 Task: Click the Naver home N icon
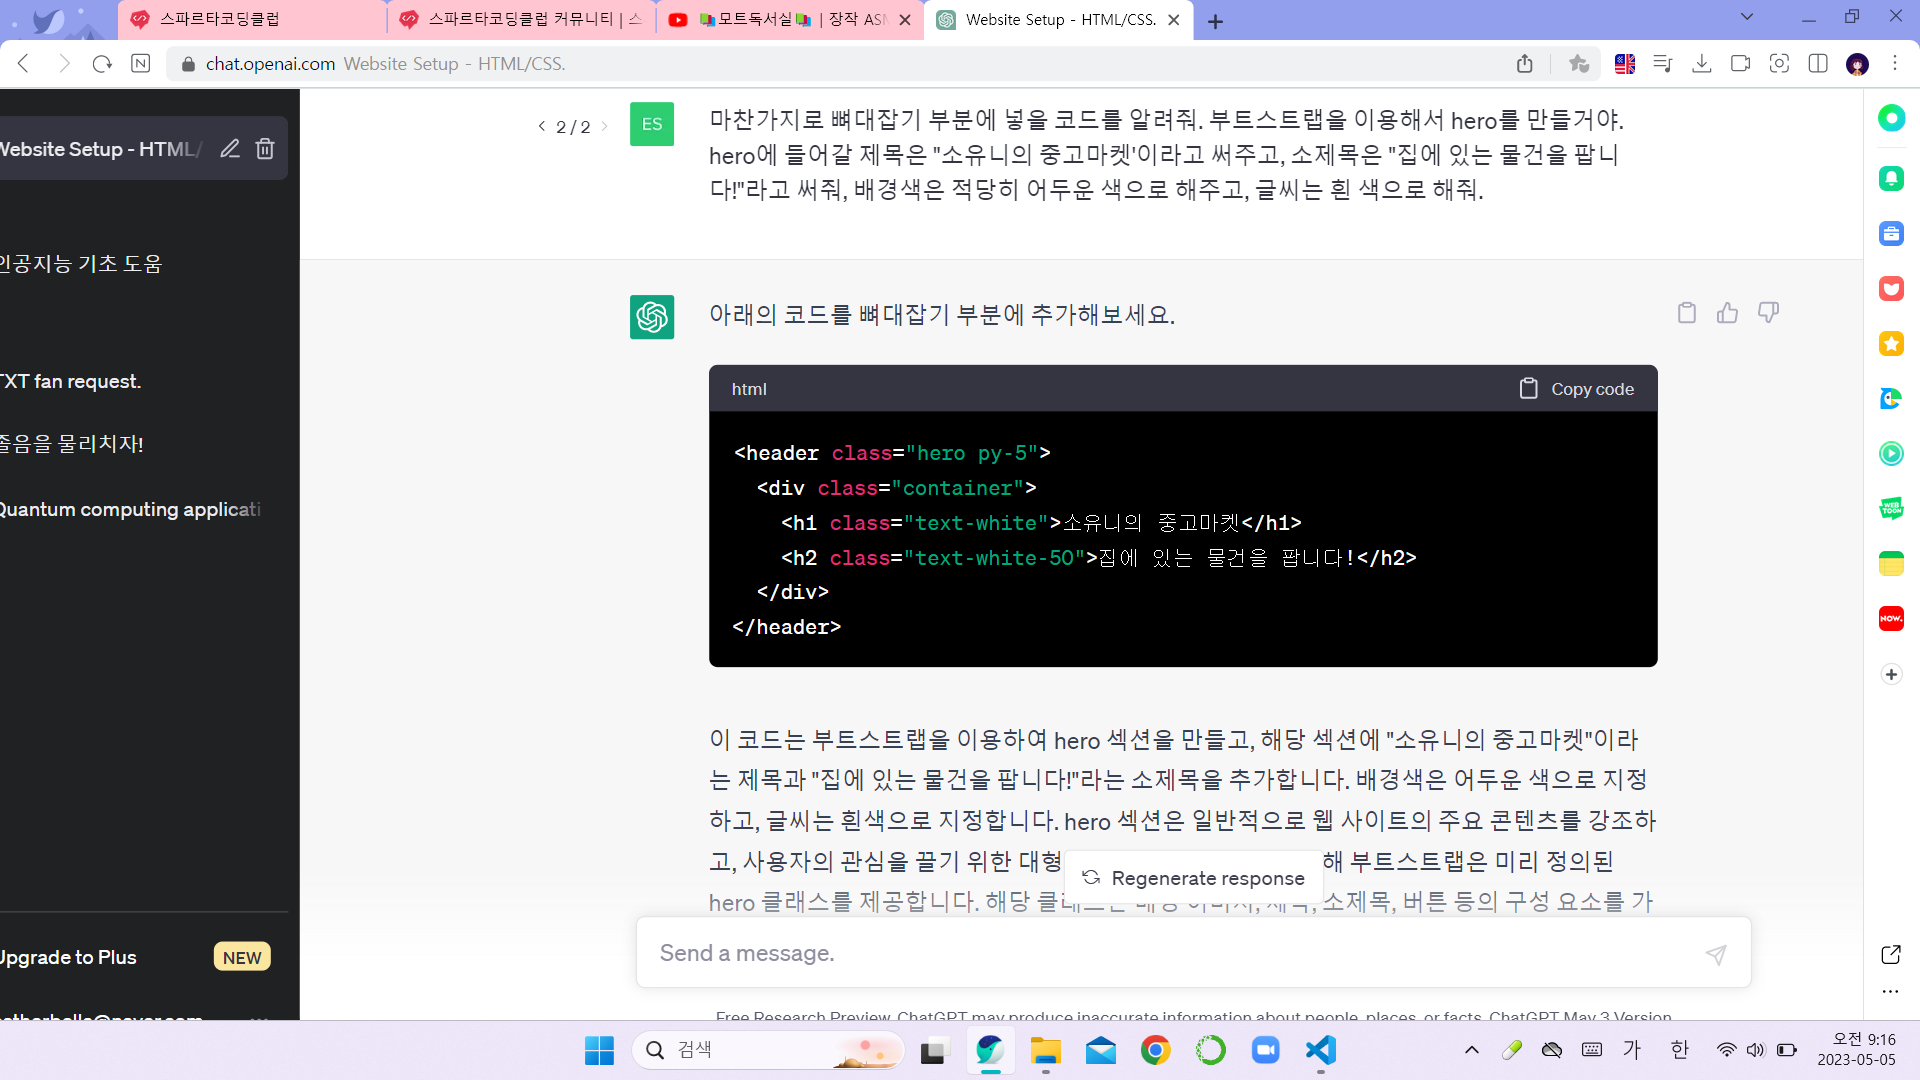141,64
